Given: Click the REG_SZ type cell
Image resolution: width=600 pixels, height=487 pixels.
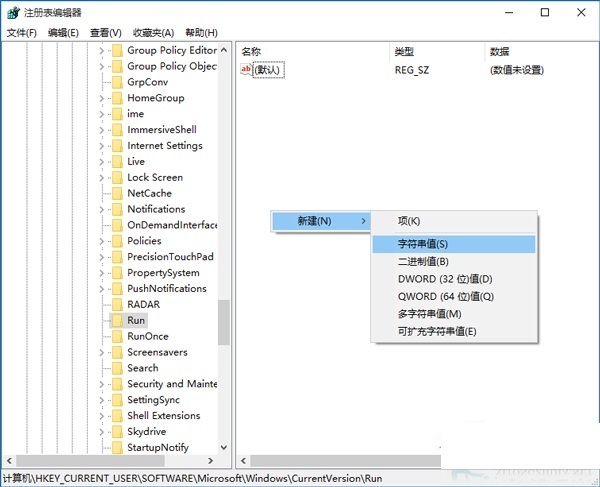Looking at the screenshot, I should tap(412, 70).
